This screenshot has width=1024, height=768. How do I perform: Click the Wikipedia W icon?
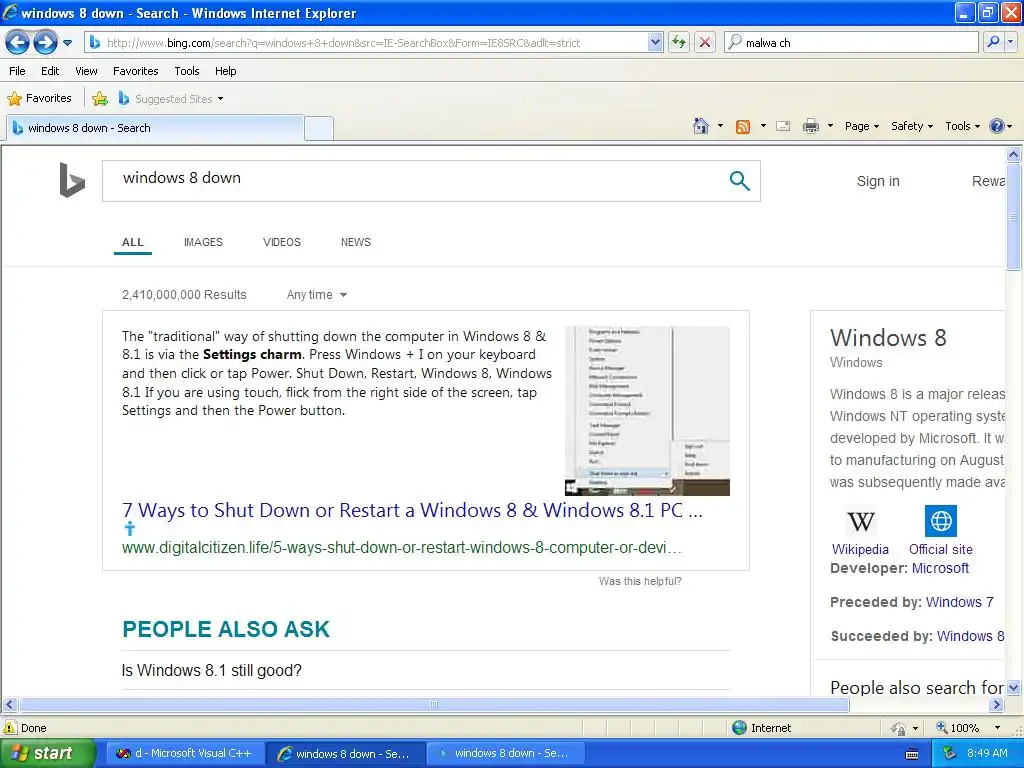click(861, 521)
